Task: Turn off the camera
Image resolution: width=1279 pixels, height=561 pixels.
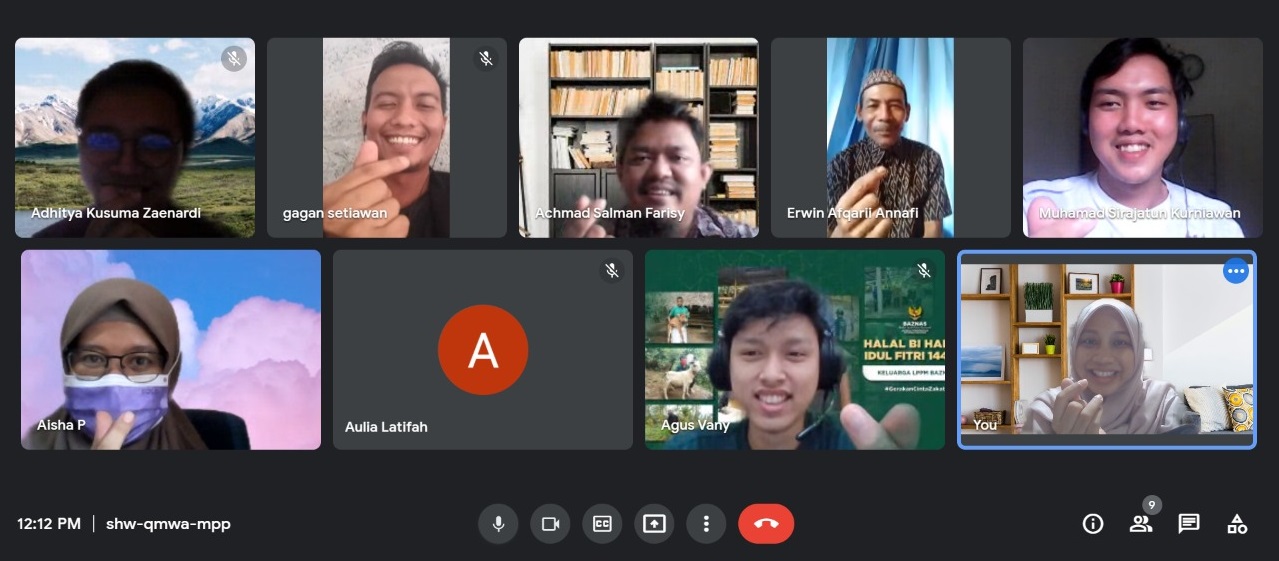Action: [550, 524]
